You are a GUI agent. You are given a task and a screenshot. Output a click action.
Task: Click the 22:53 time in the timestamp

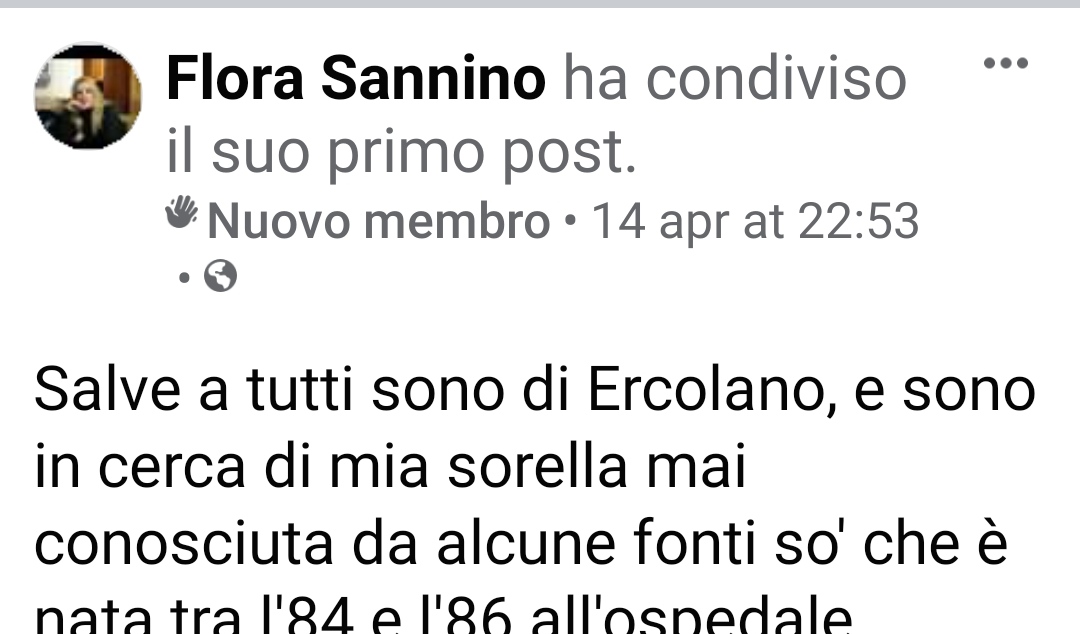[858, 222]
